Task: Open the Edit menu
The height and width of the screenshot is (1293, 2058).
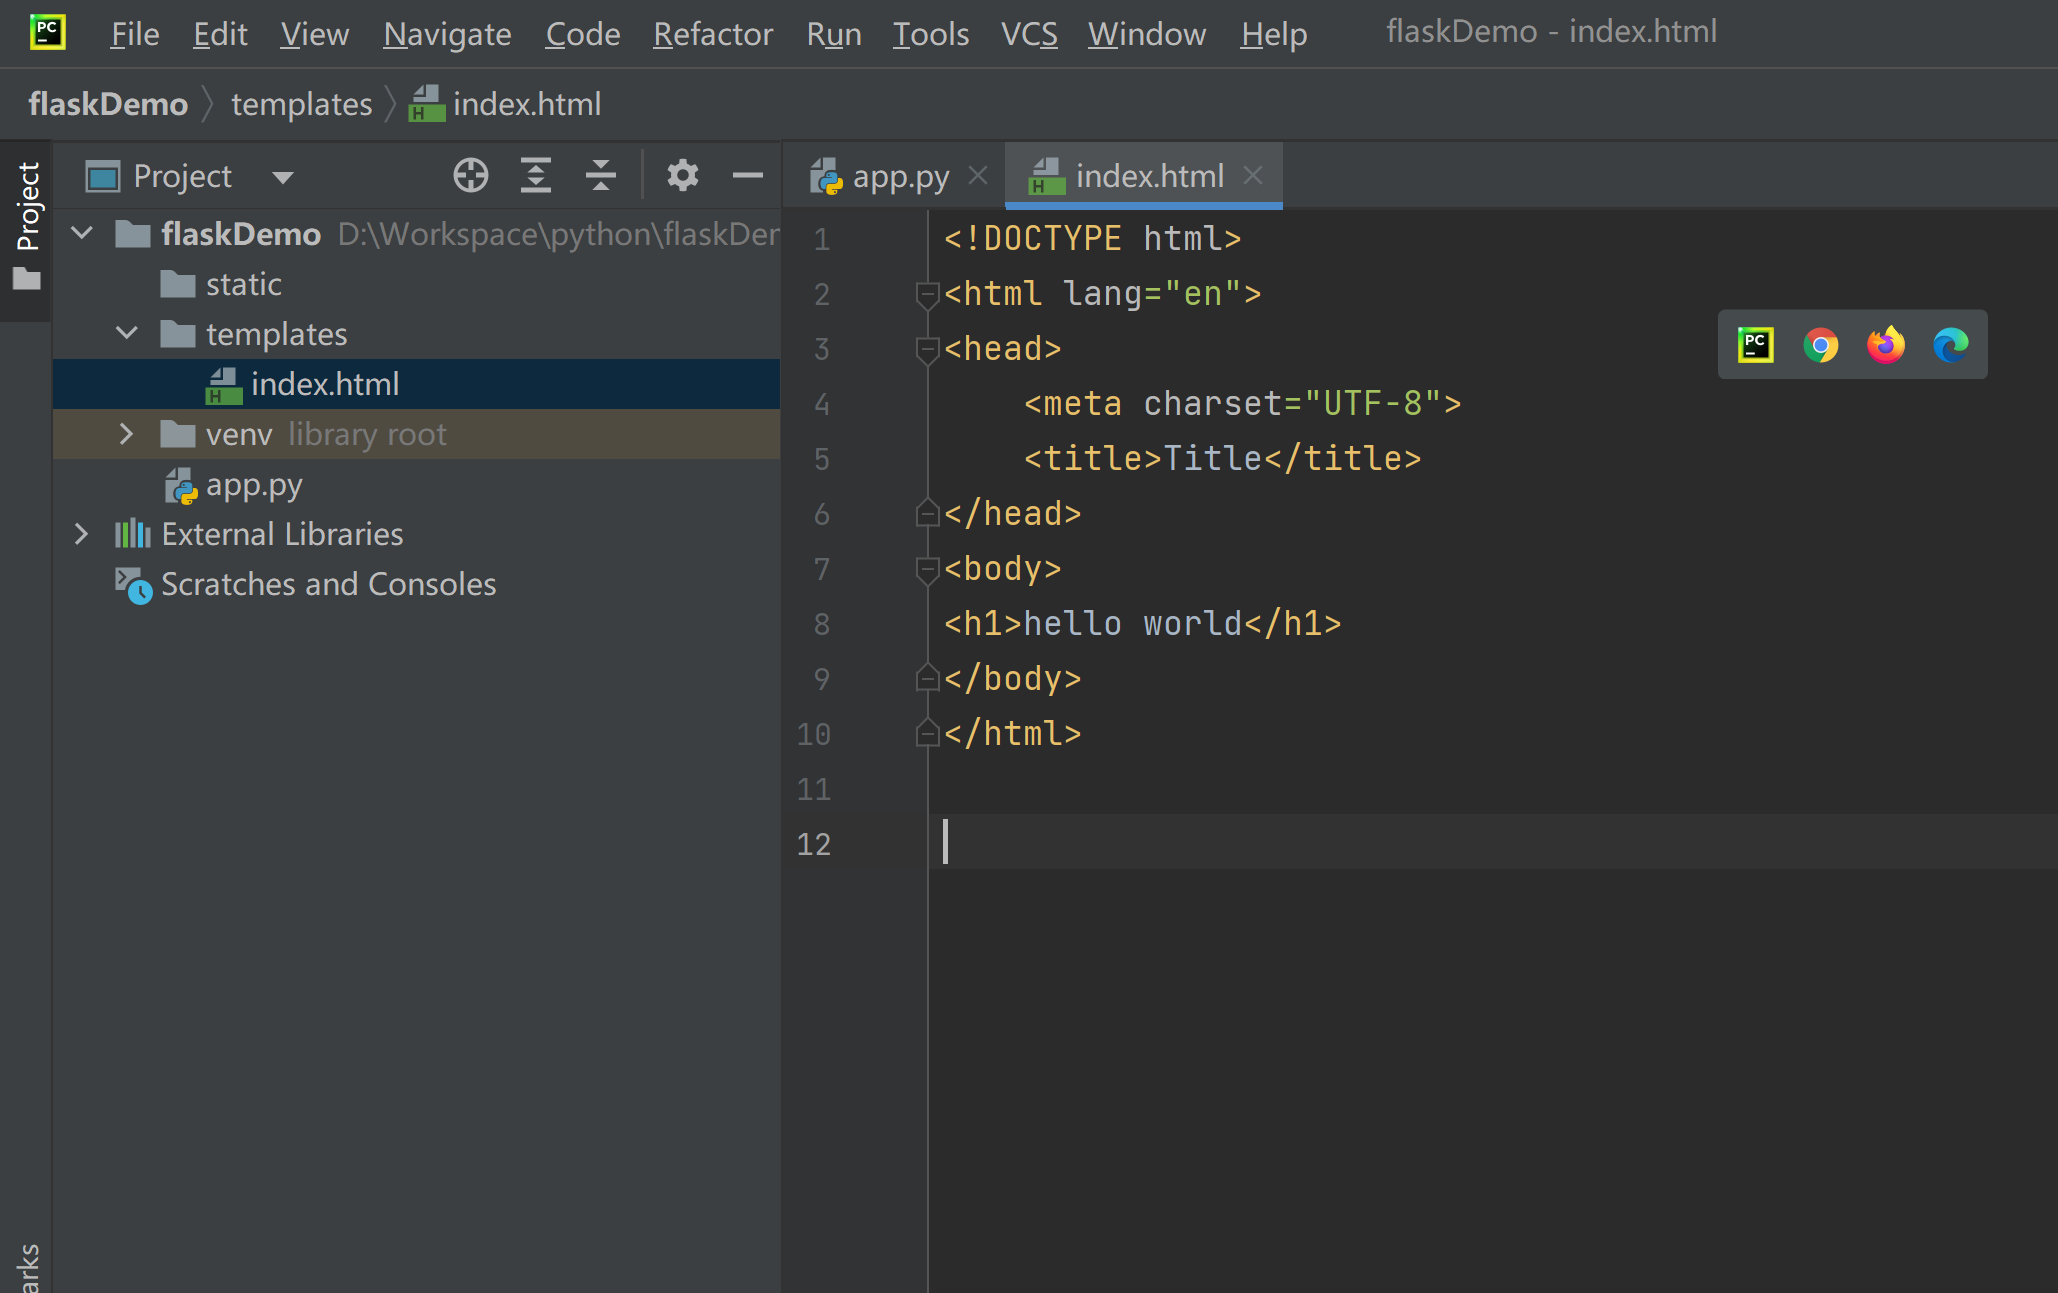Action: click(x=220, y=34)
